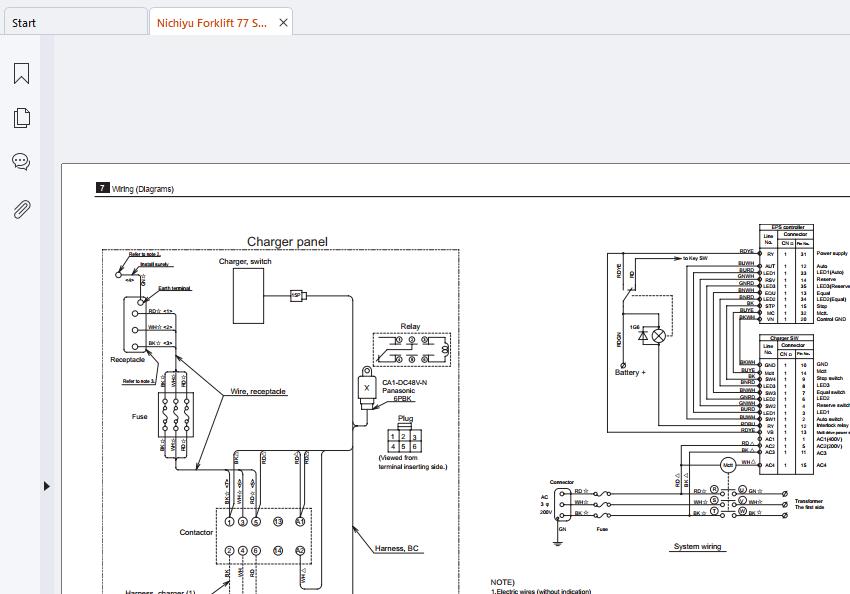Viewport: 850px width, 594px height.
Task: Click the 'Harness, BC' label
Action: click(x=397, y=548)
